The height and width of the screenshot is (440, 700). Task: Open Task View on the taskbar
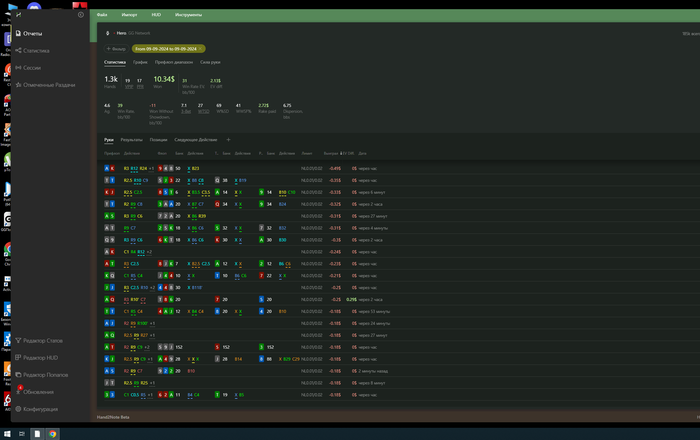[21, 434]
